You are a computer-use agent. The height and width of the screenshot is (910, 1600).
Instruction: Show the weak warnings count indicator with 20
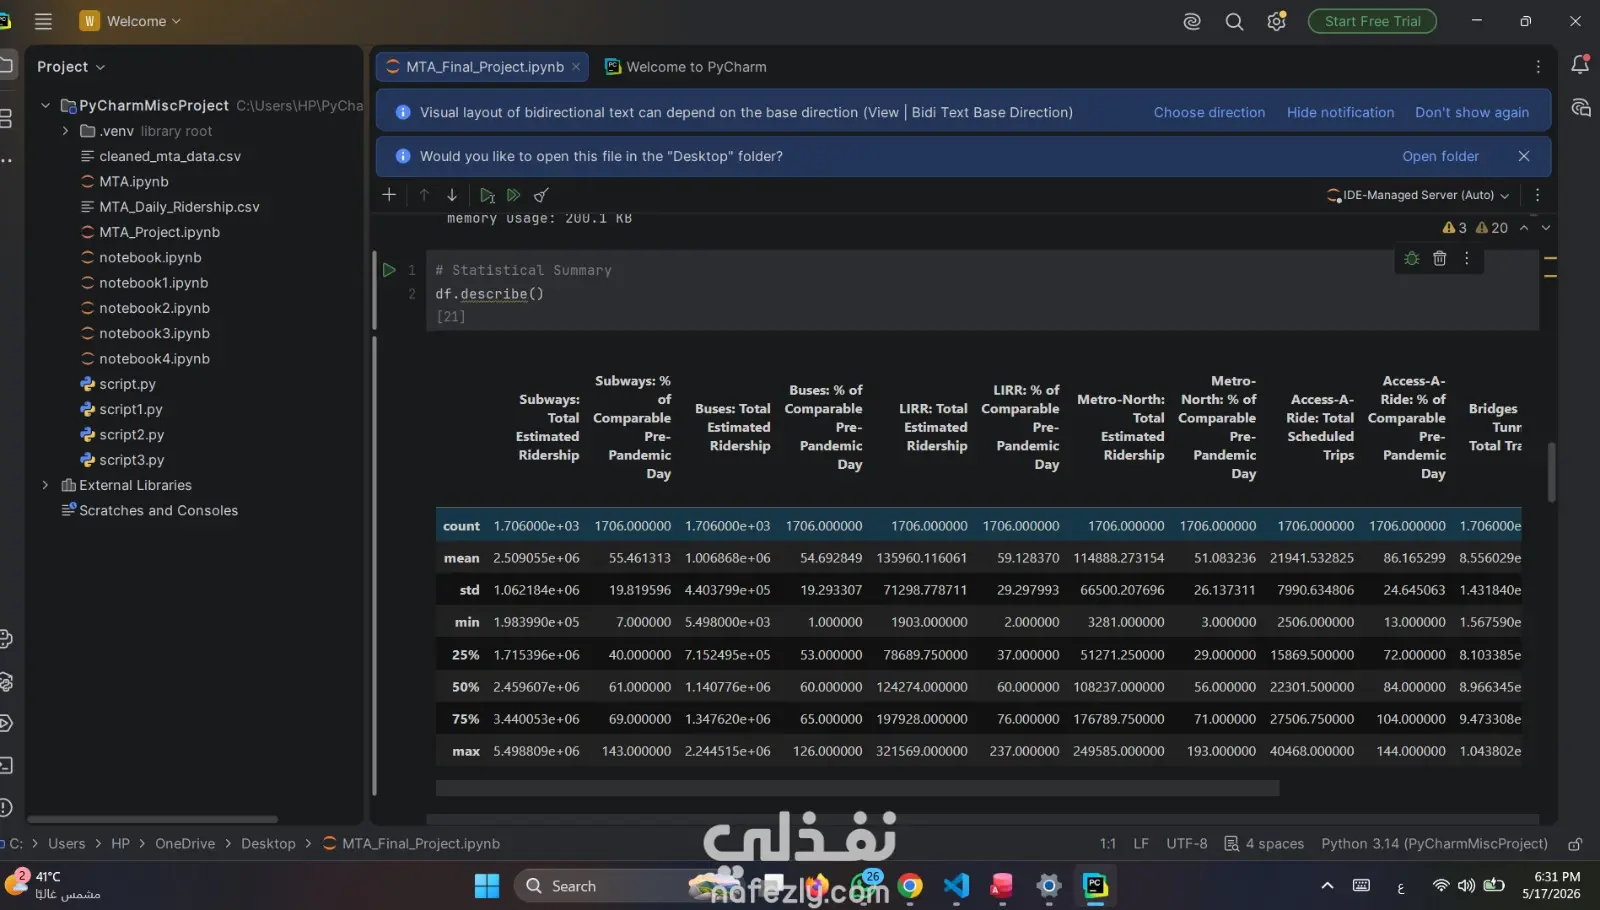click(1492, 228)
